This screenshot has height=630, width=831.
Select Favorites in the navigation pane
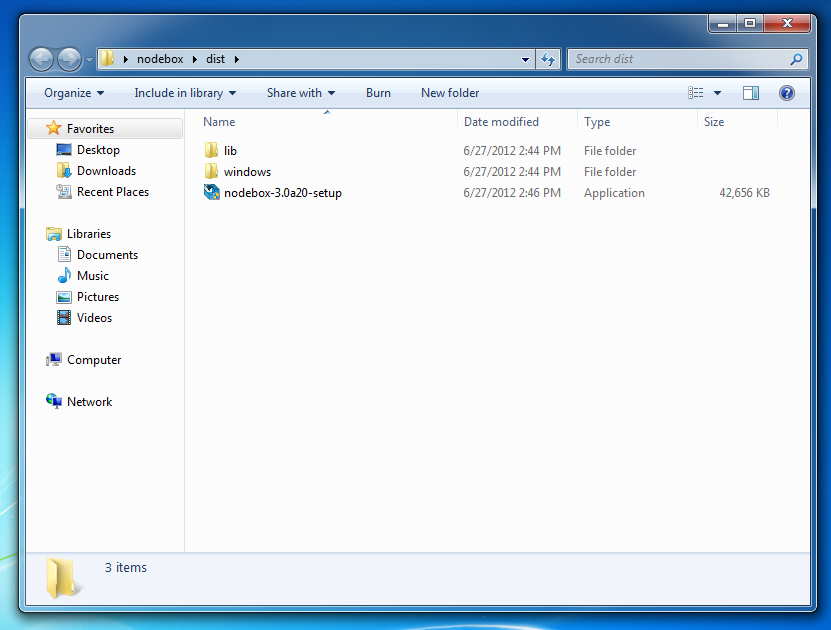click(x=90, y=129)
